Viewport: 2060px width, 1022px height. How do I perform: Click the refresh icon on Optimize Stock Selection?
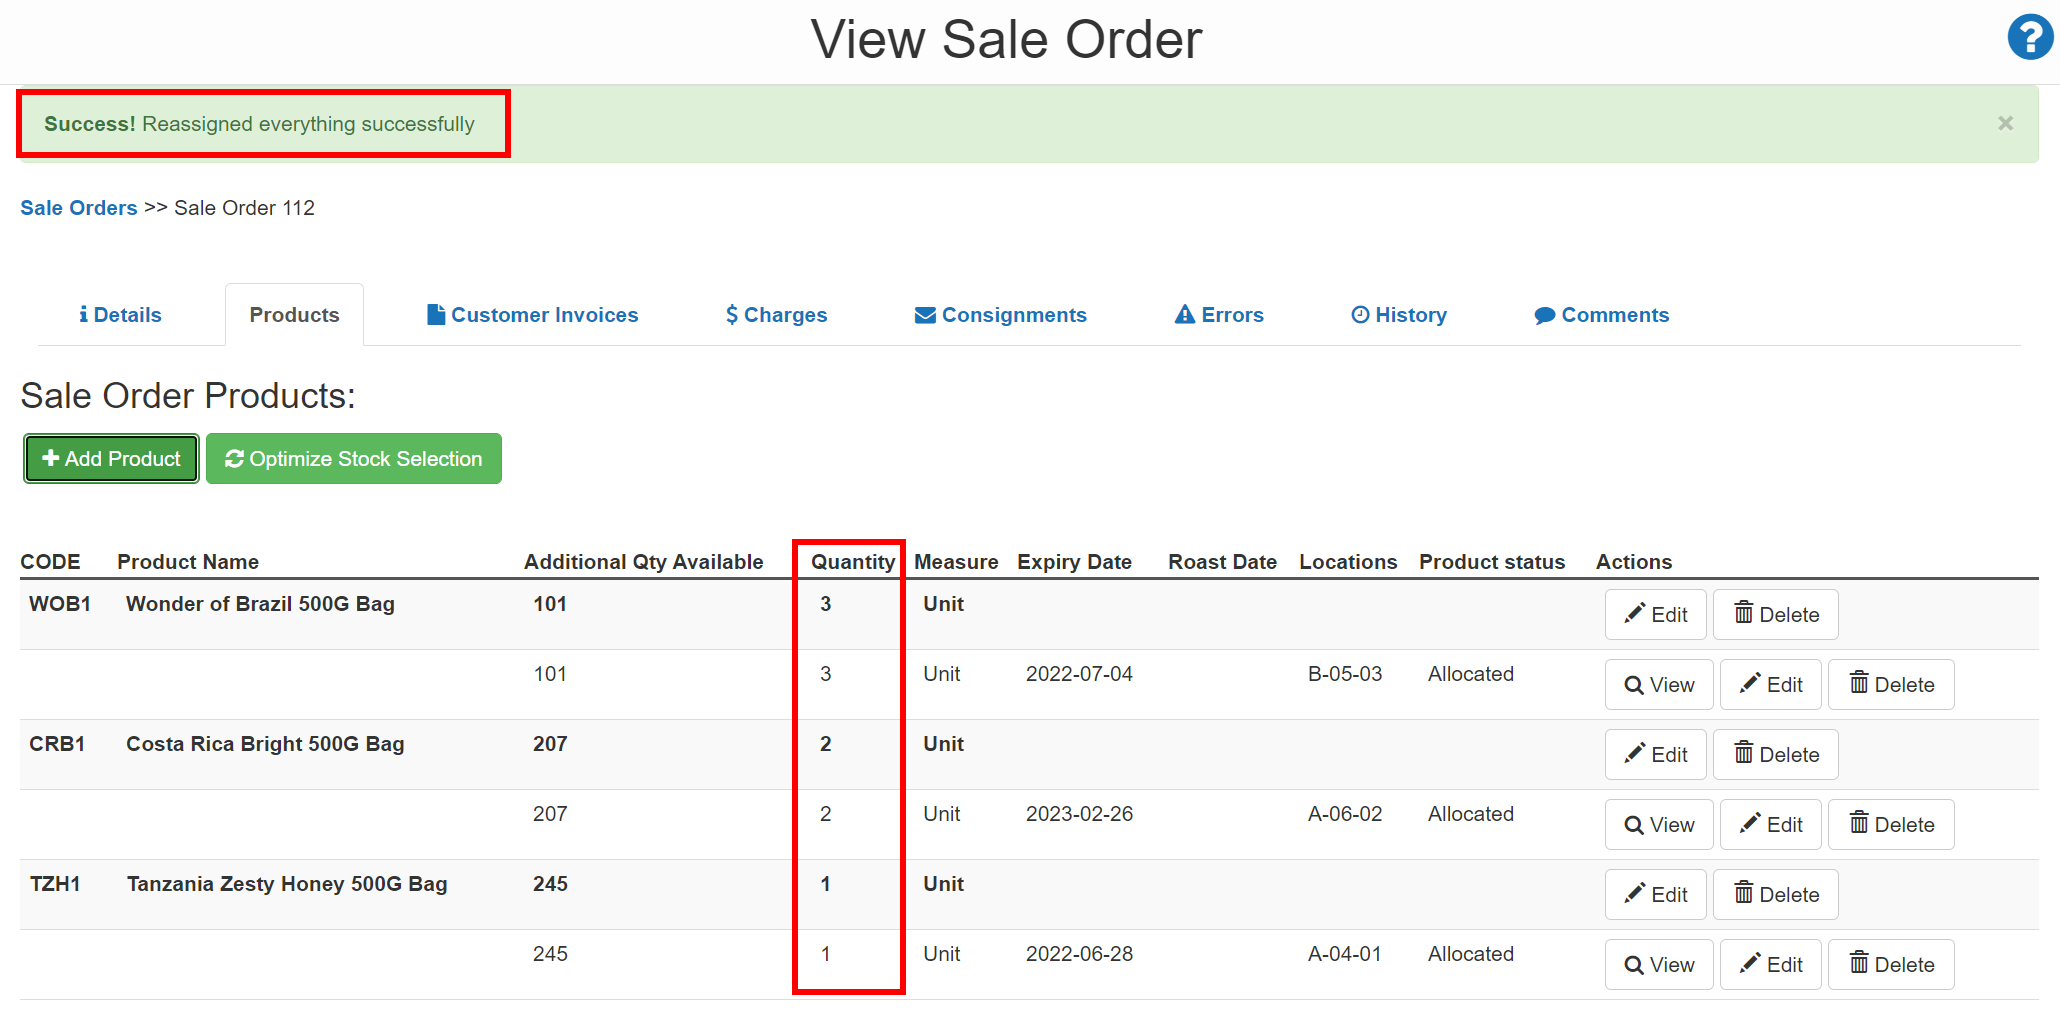tap(234, 458)
